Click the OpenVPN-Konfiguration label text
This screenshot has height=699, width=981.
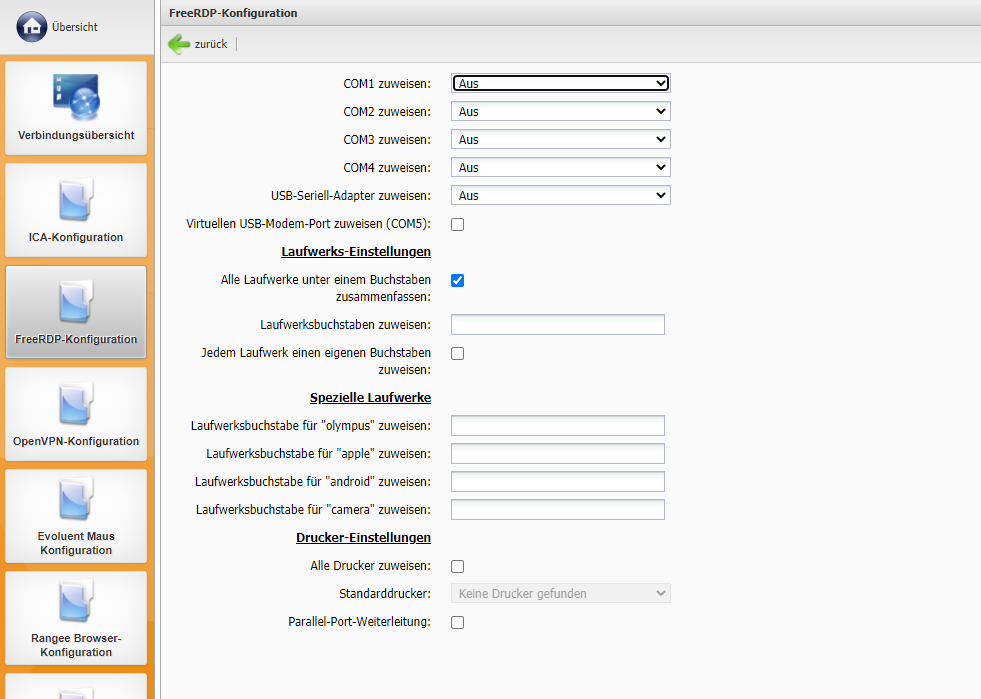pyautogui.click(x=76, y=441)
